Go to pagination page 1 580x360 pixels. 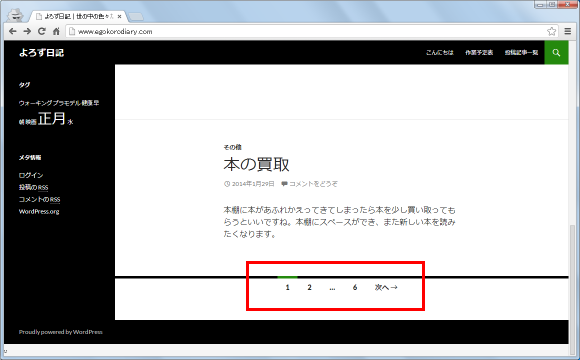coord(287,287)
